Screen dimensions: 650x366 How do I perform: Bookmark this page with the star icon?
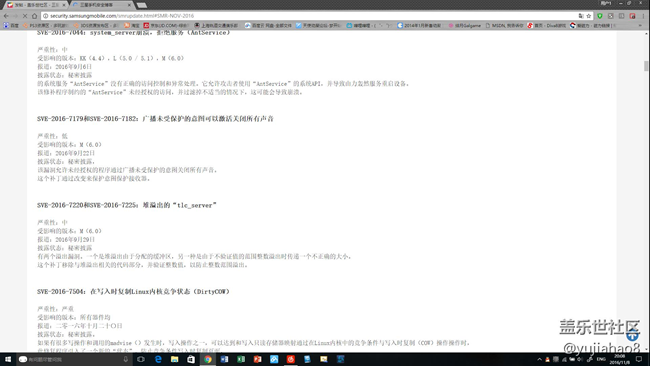tap(589, 16)
